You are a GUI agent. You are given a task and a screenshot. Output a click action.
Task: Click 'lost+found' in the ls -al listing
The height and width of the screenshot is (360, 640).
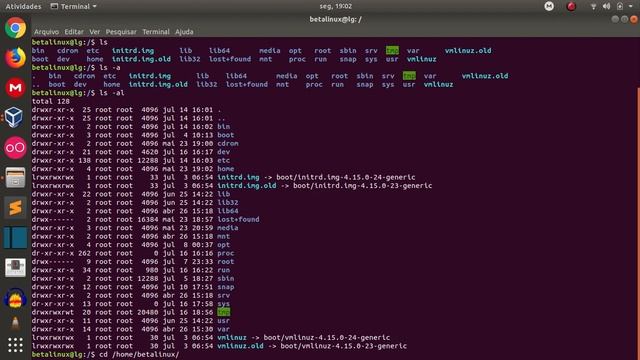click(x=238, y=219)
